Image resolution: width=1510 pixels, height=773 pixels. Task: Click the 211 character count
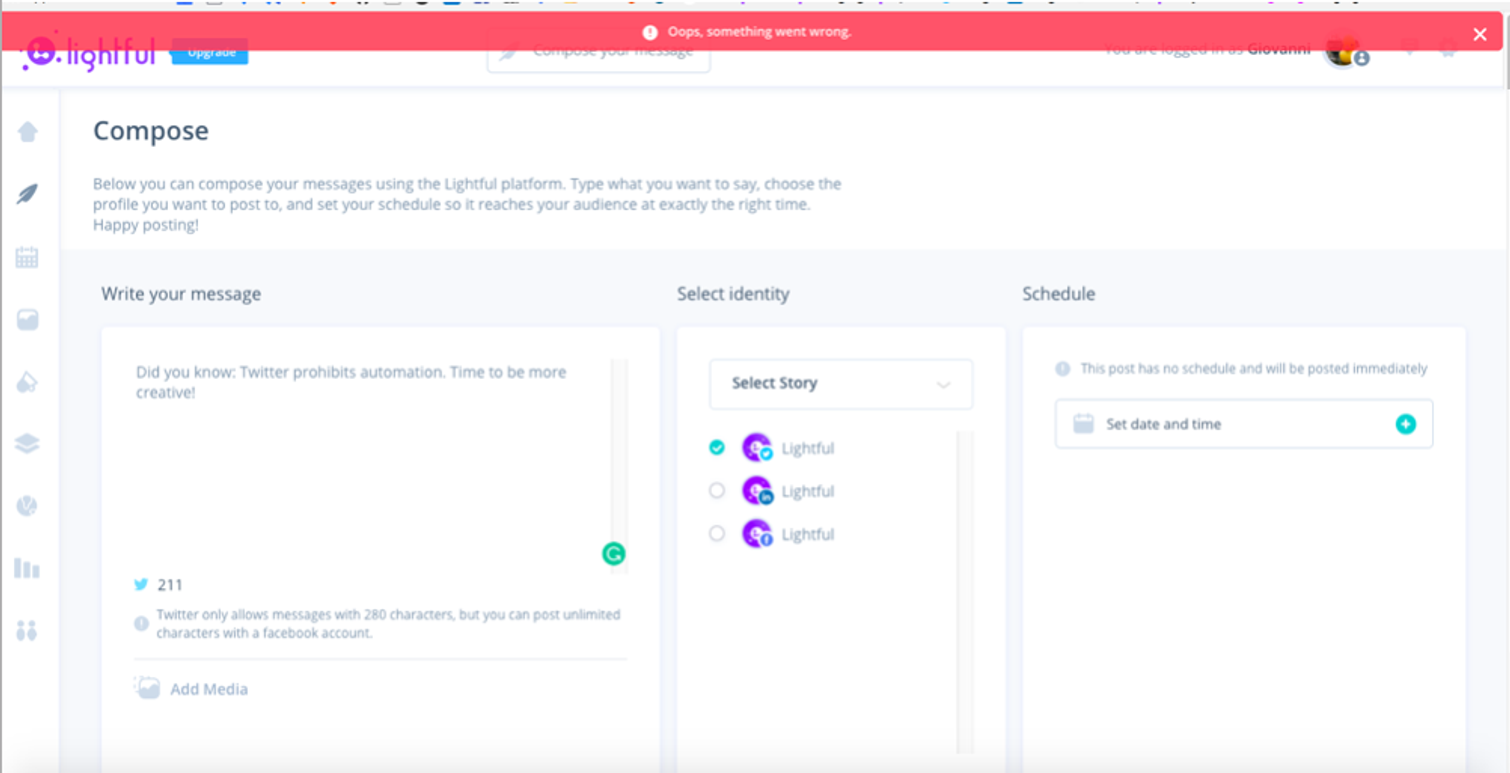(x=170, y=585)
